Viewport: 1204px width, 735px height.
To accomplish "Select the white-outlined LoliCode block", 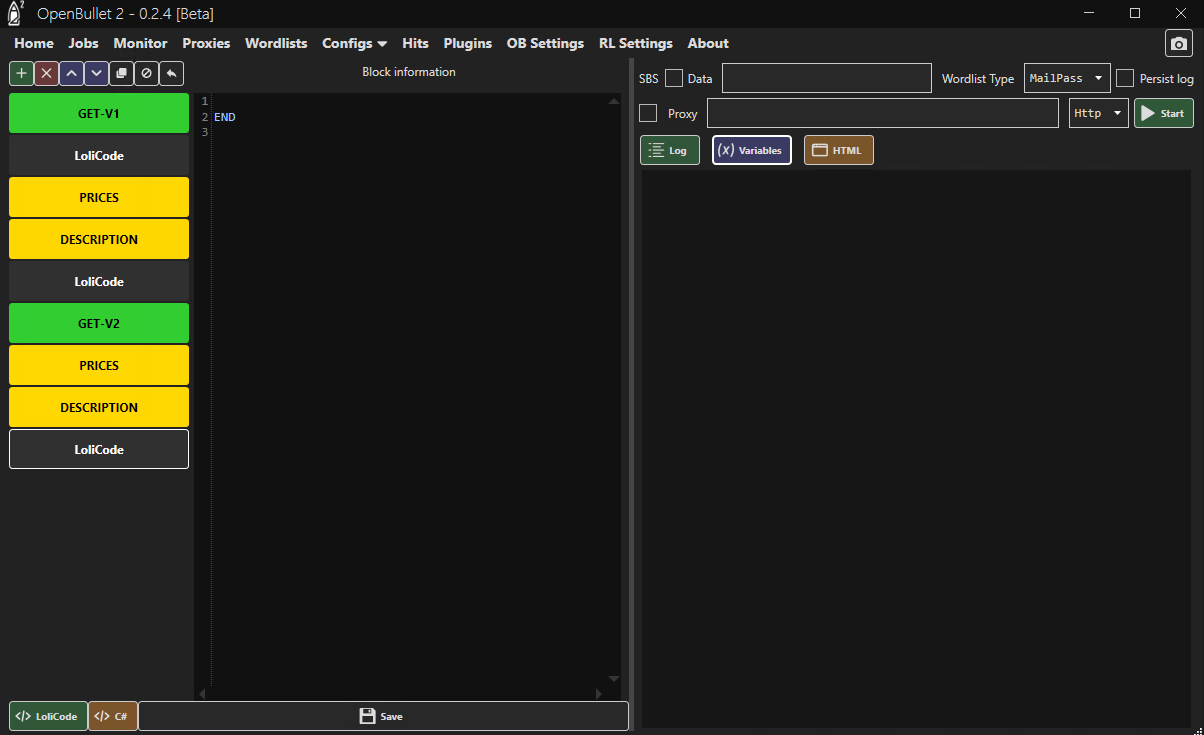I will point(99,450).
